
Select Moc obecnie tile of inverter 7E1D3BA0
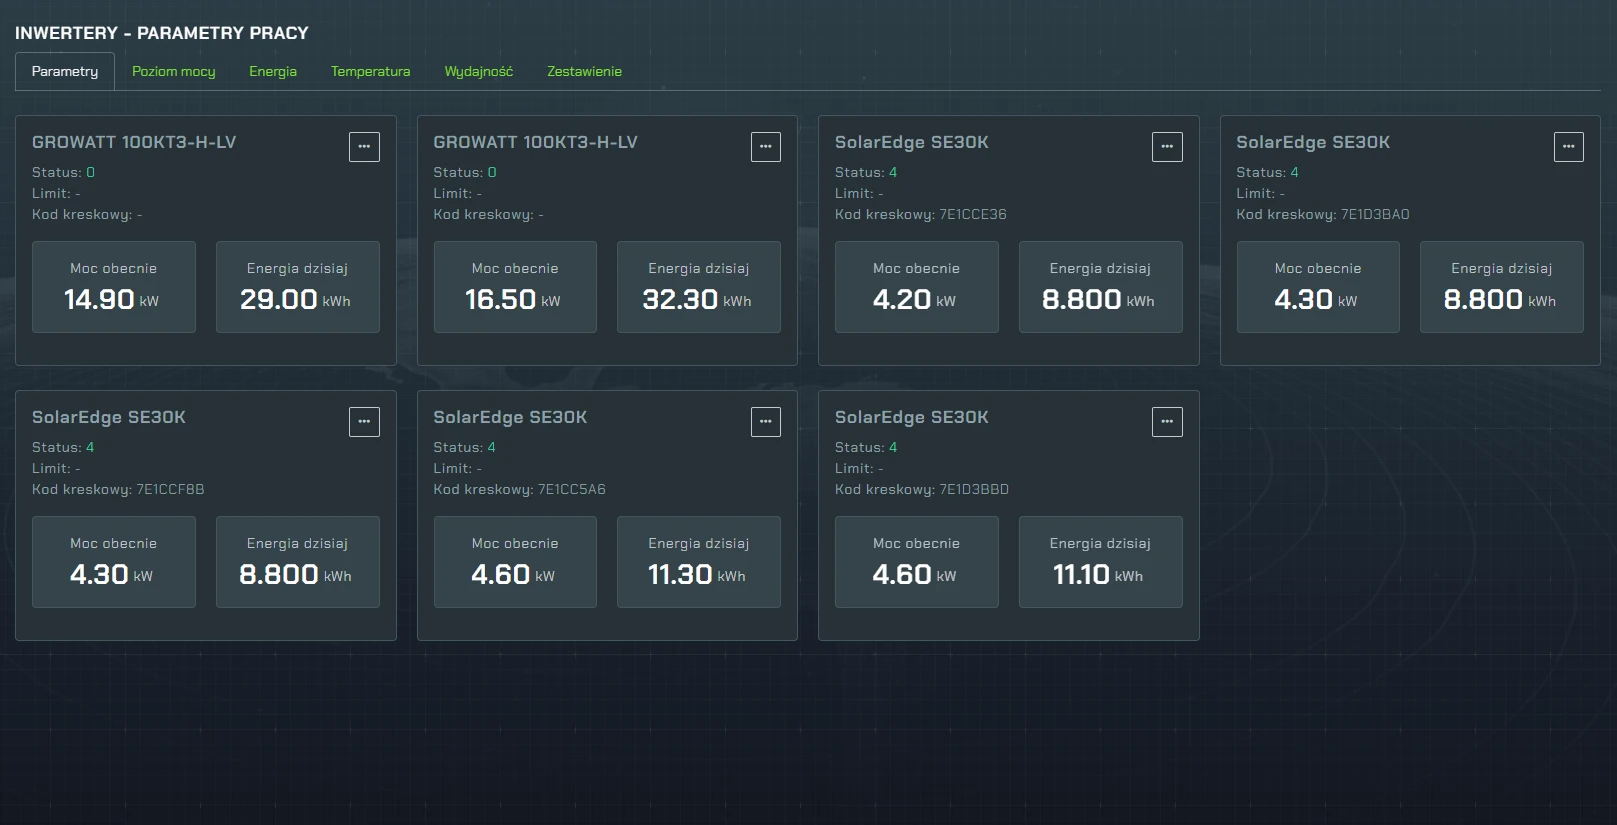pos(1318,287)
